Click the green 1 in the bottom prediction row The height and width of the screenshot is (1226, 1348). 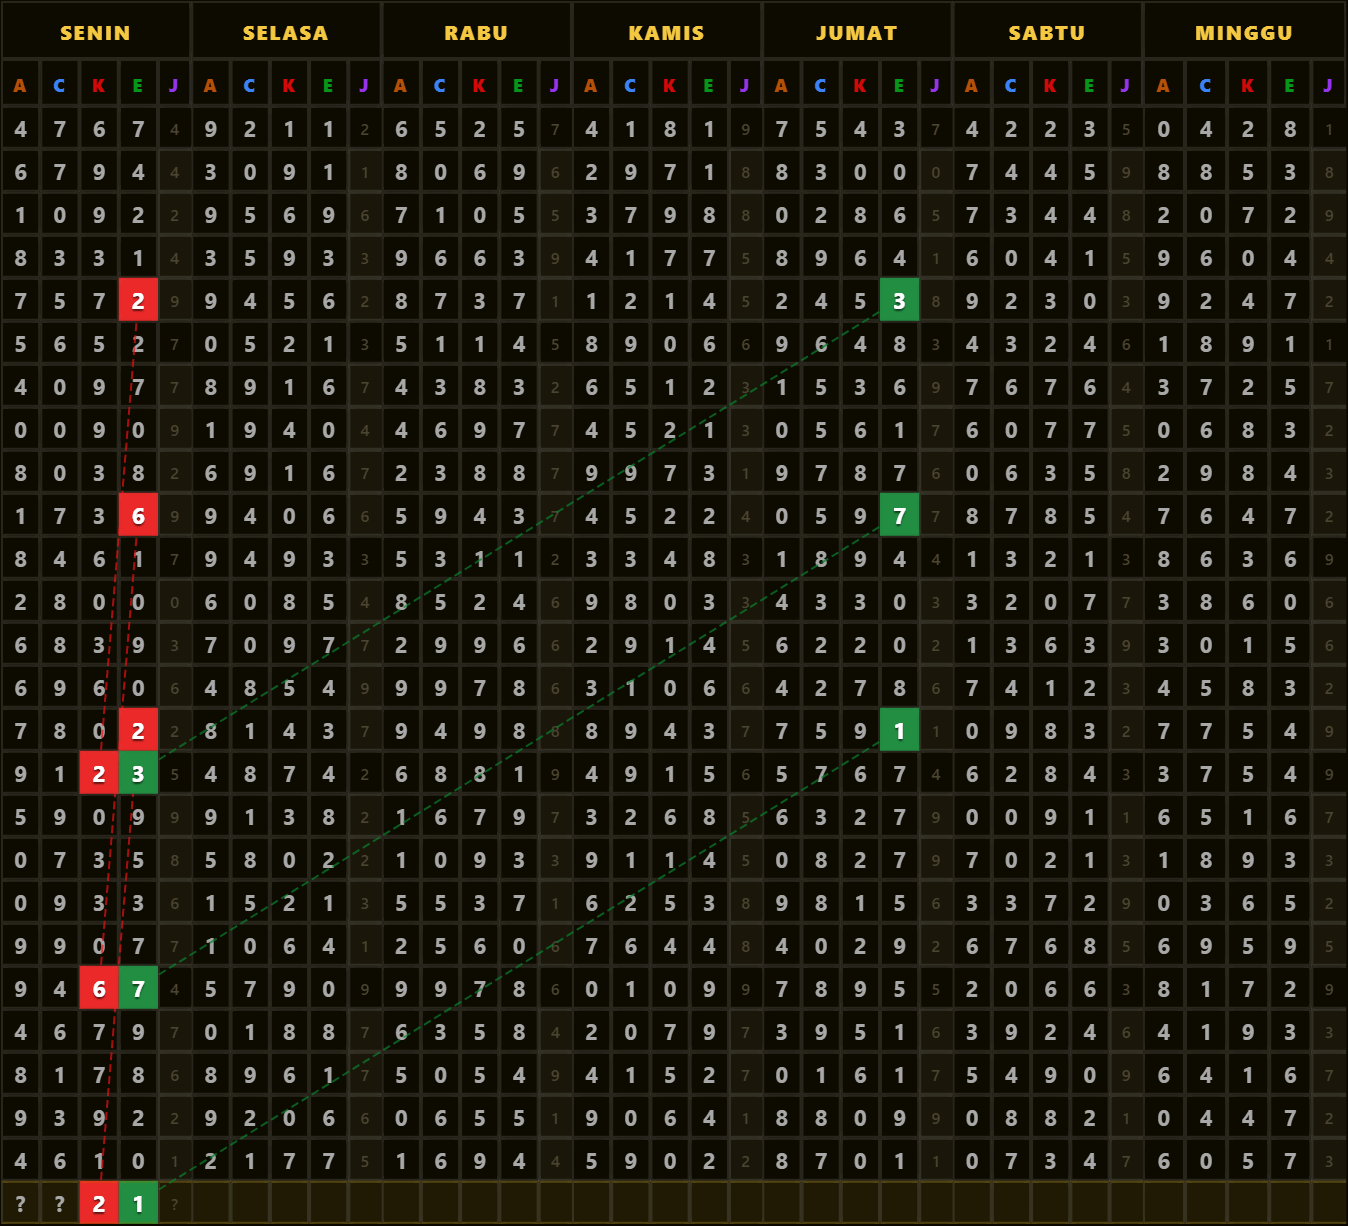click(x=138, y=1204)
